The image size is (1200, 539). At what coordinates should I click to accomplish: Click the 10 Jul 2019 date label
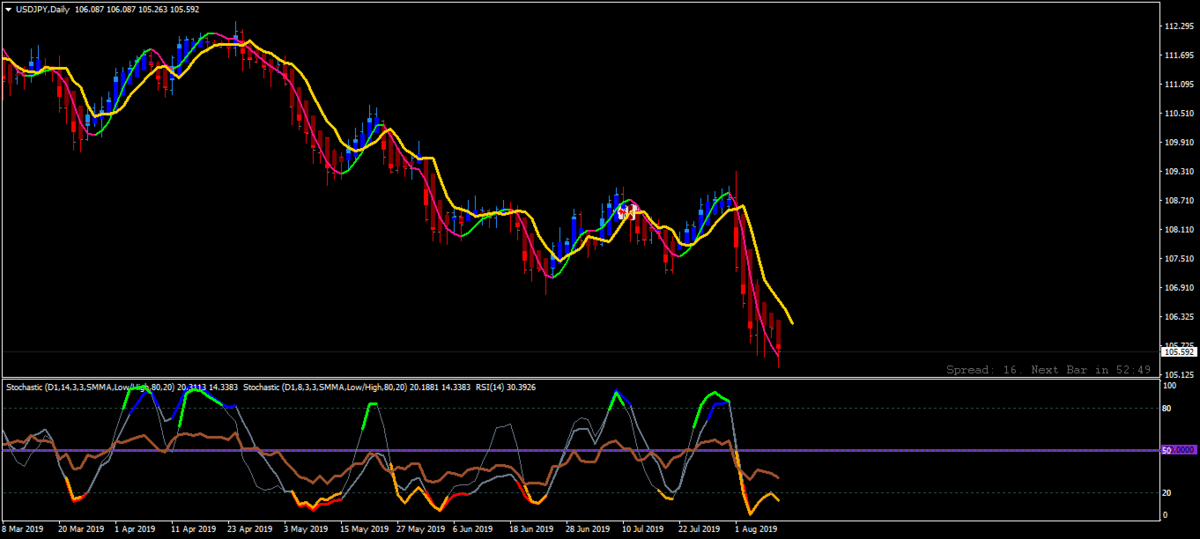pyautogui.click(x=643, y=528)
